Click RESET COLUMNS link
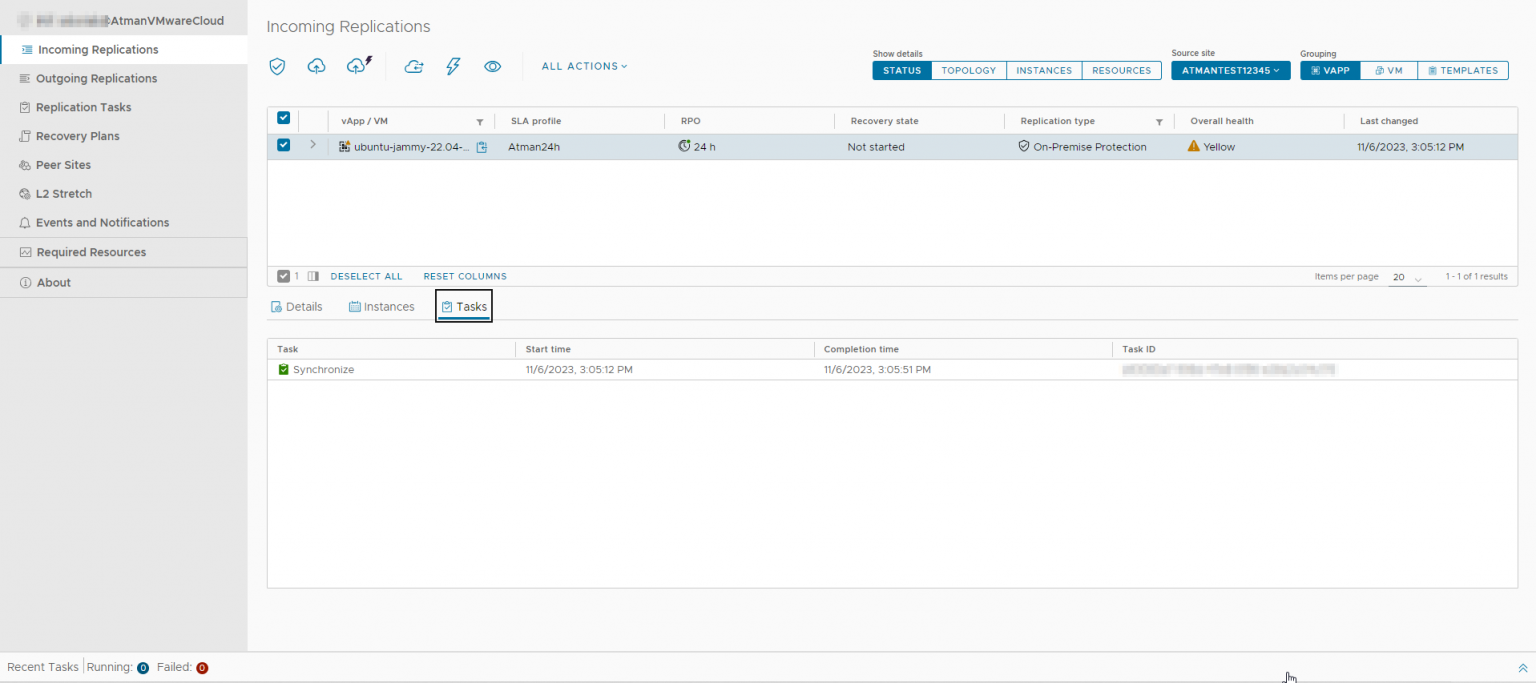The height and width of the screenshot is (683, 1536). tap(465, 276)
